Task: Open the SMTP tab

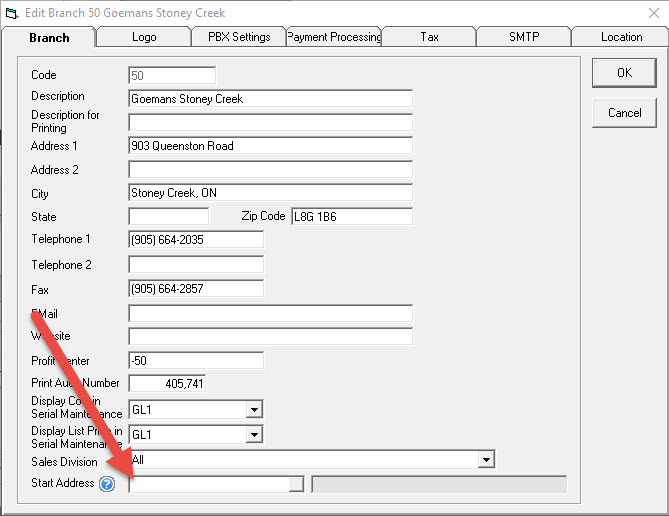Action: [x=524, y=37]
